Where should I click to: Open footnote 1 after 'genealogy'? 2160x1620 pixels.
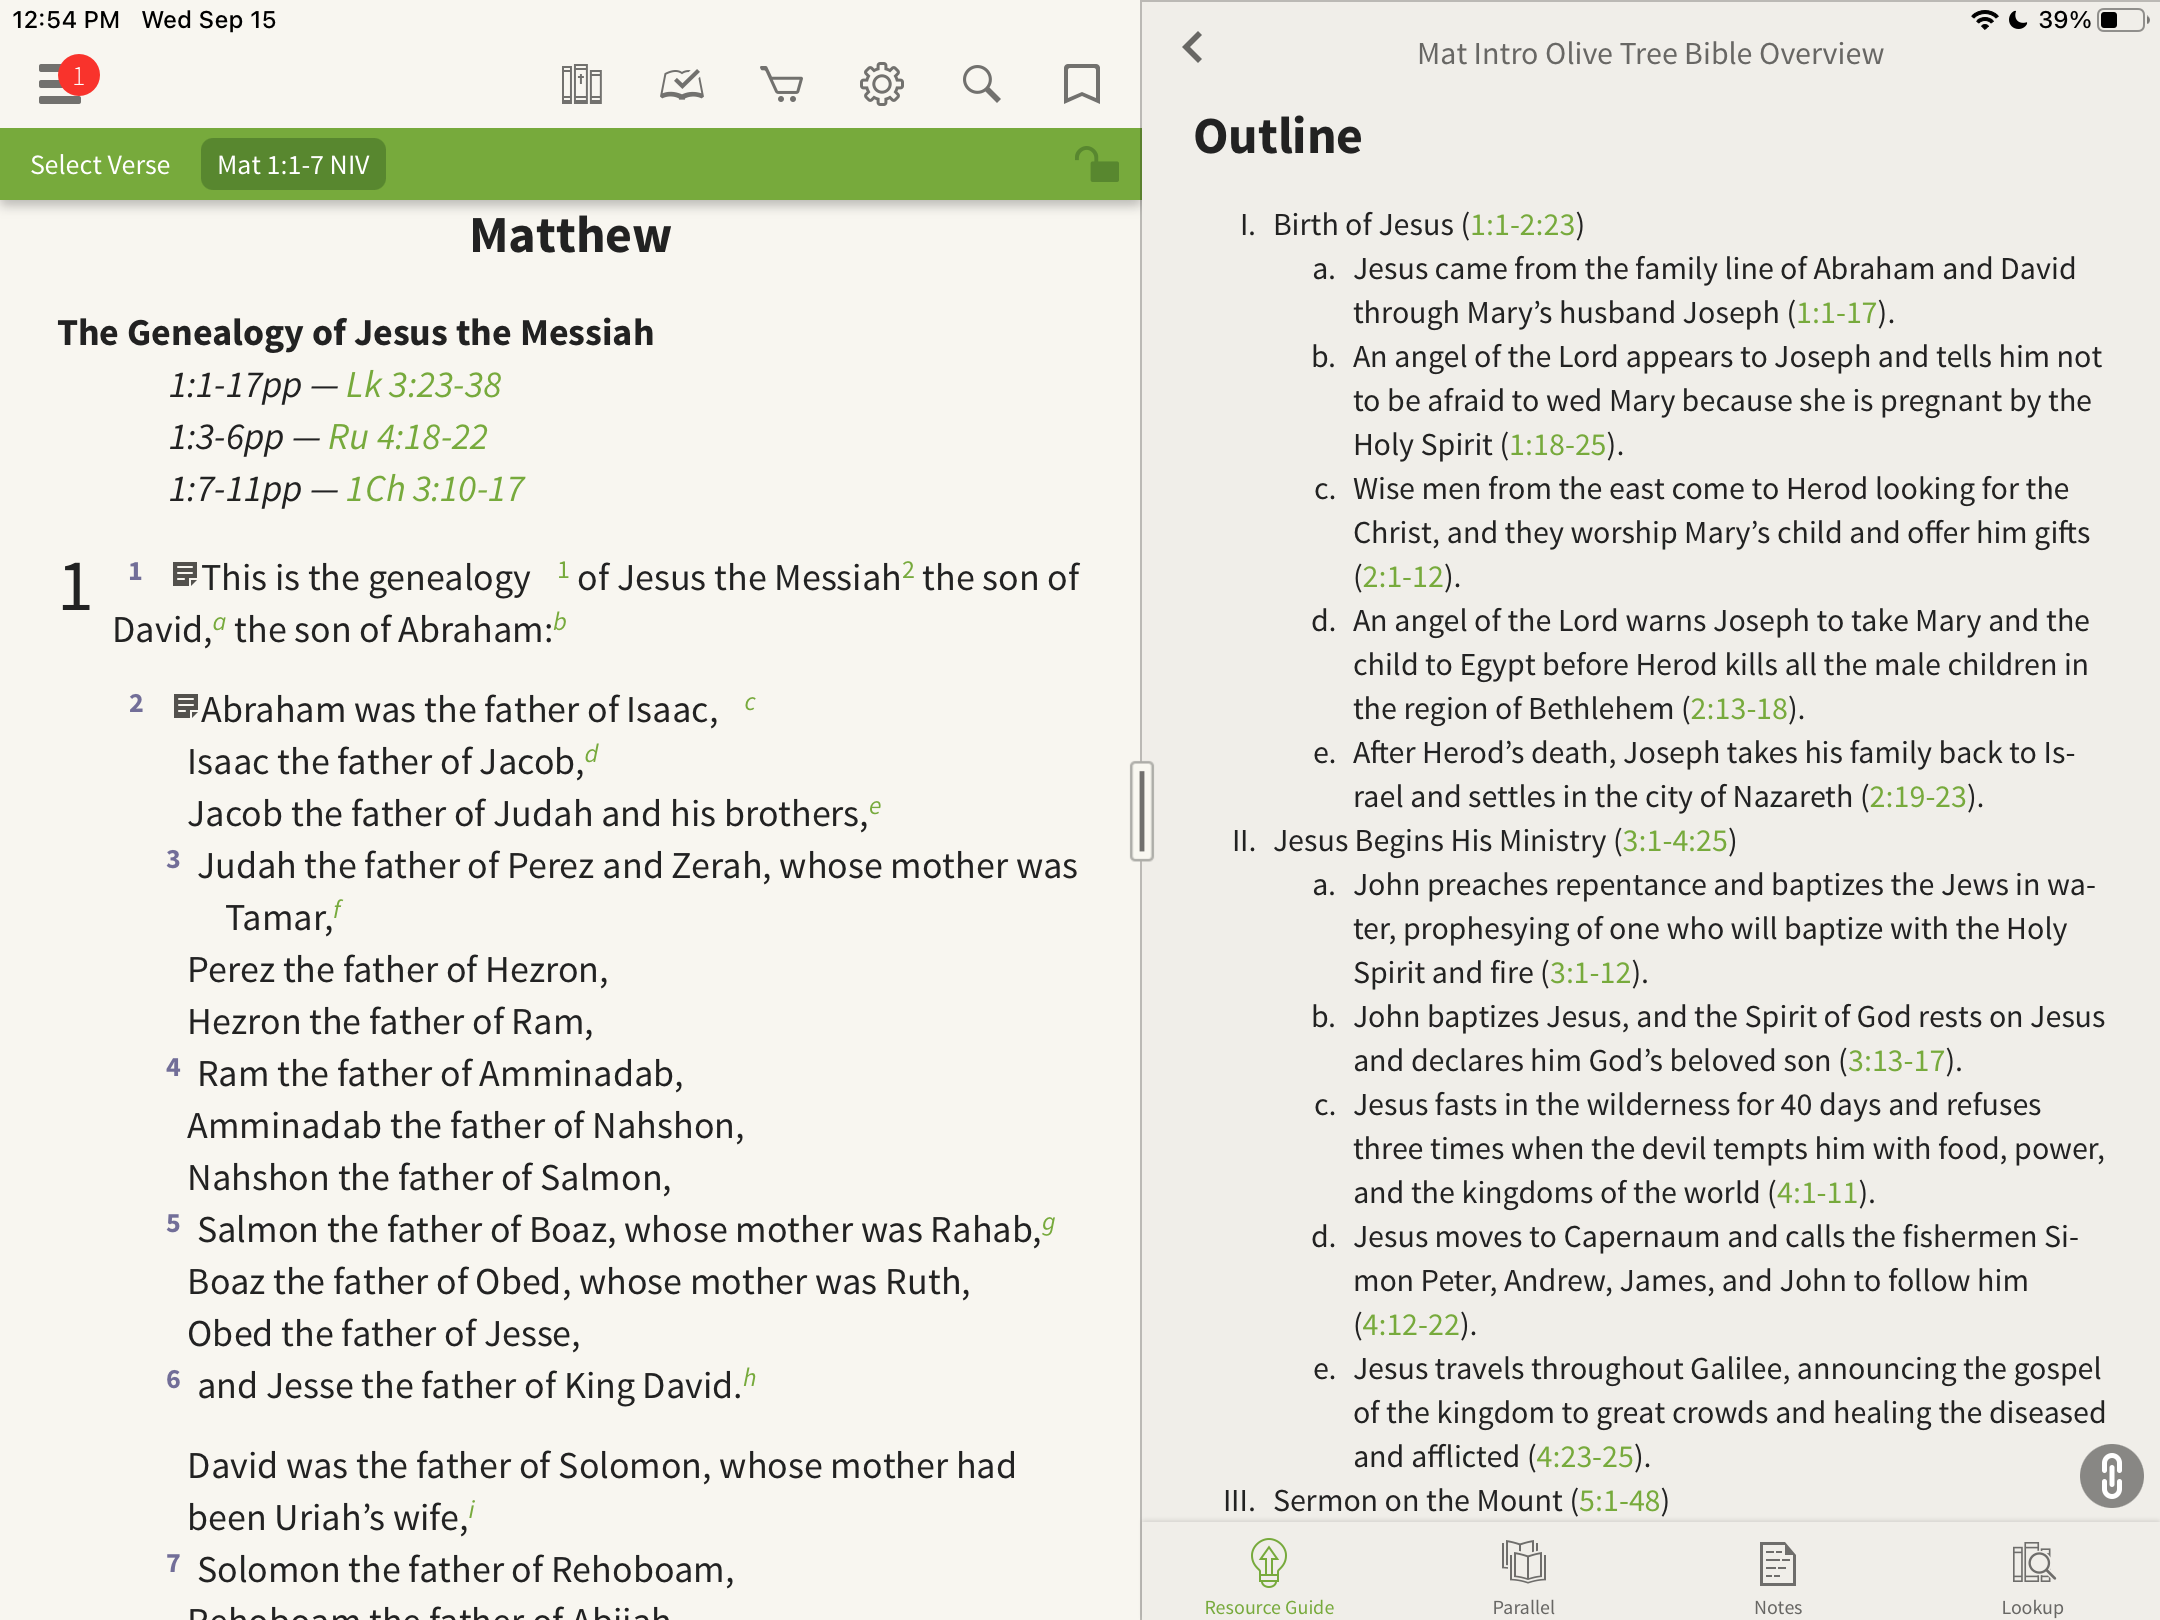pos(563,570)
